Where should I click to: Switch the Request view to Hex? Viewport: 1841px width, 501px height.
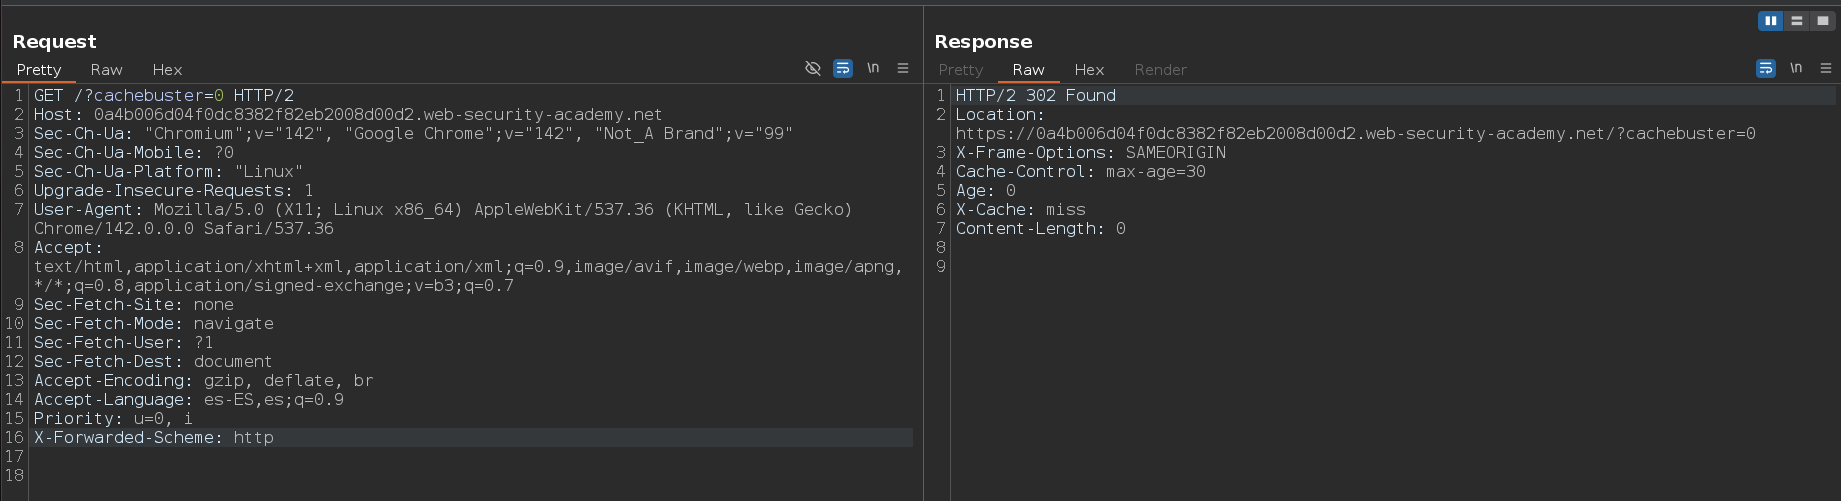(x=167, y=70)
